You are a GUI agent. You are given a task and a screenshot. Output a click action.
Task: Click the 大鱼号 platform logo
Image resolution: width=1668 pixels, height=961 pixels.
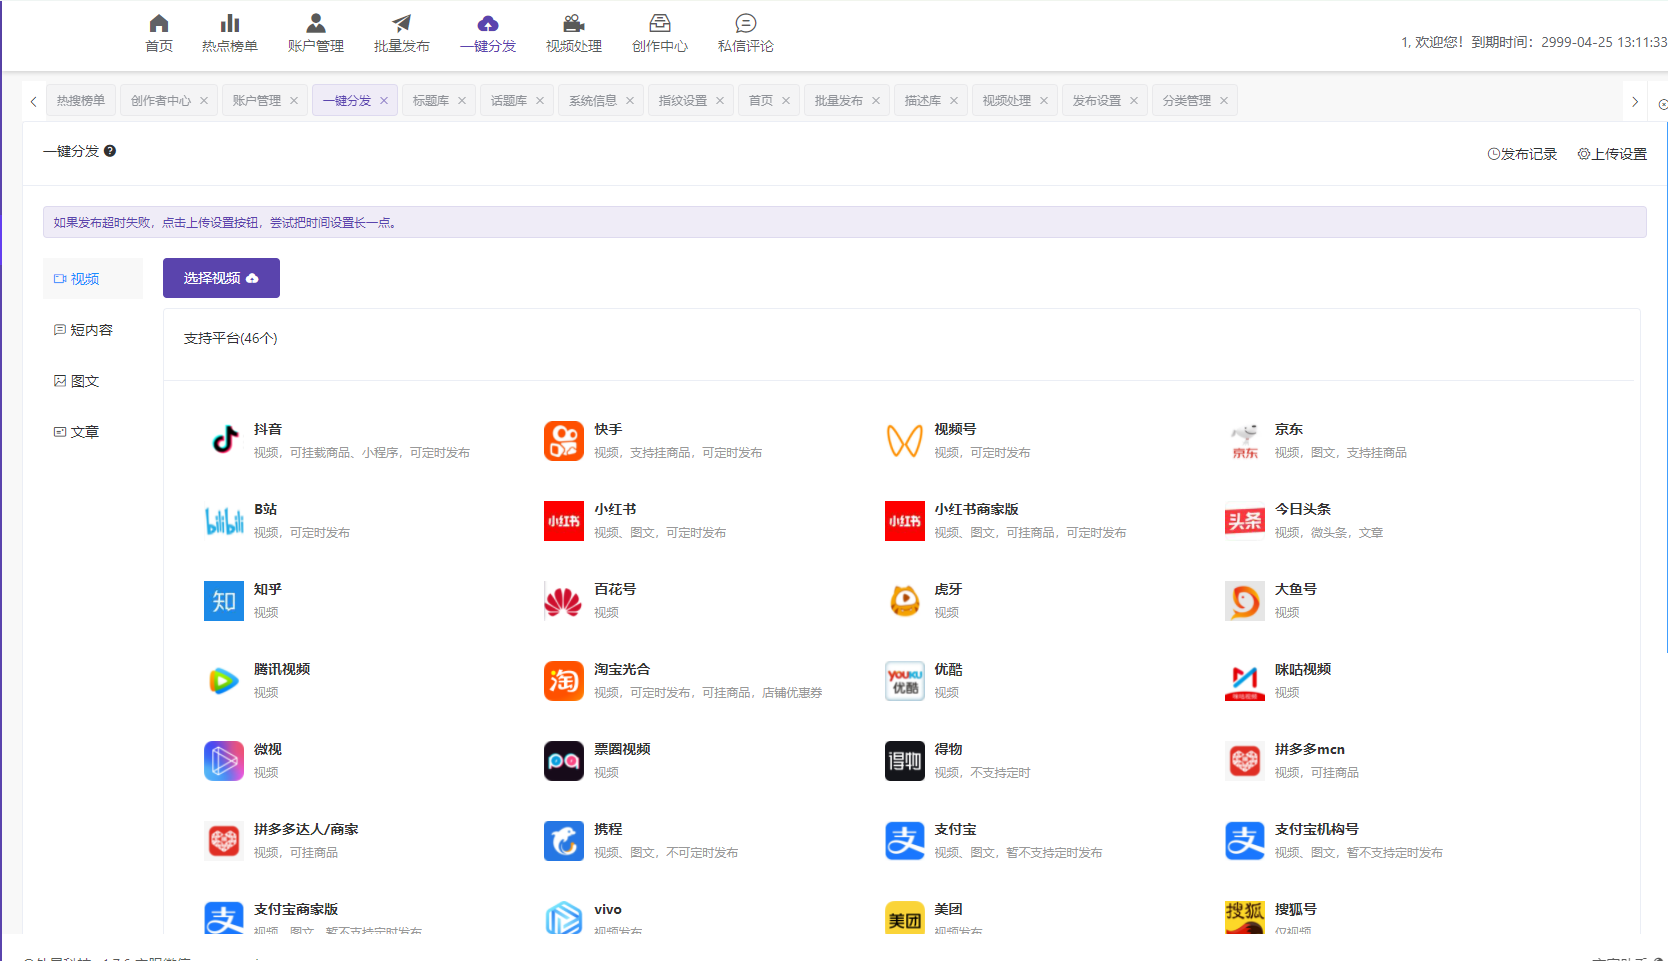(1245, 601)
